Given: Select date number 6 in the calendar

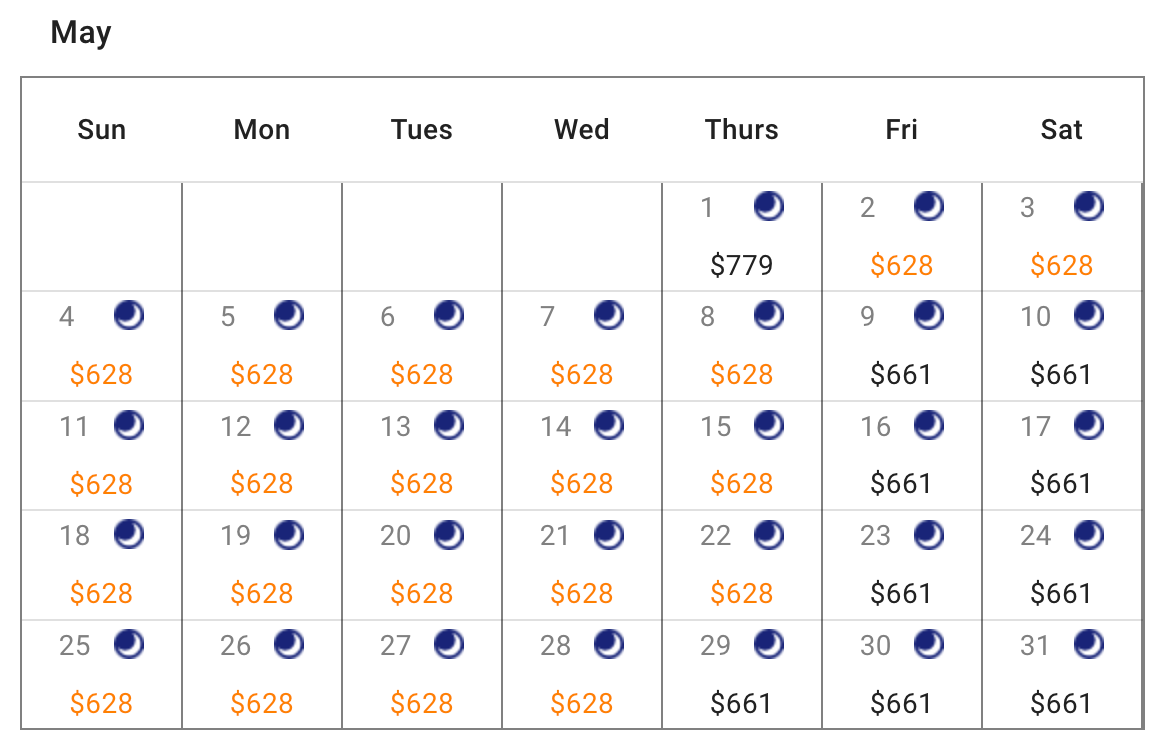Looking at the screenshot, I should pos(388,317).
